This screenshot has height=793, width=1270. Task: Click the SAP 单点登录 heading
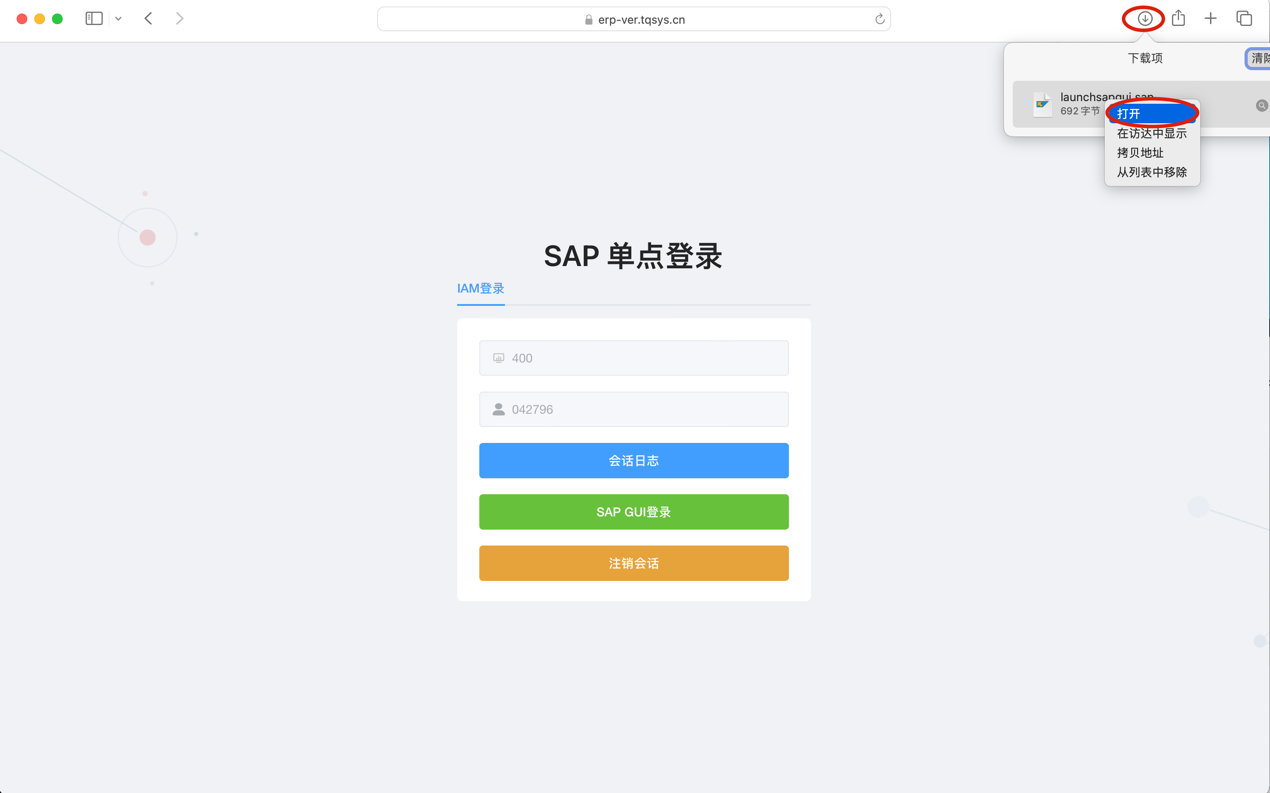(x=633, y=256)
